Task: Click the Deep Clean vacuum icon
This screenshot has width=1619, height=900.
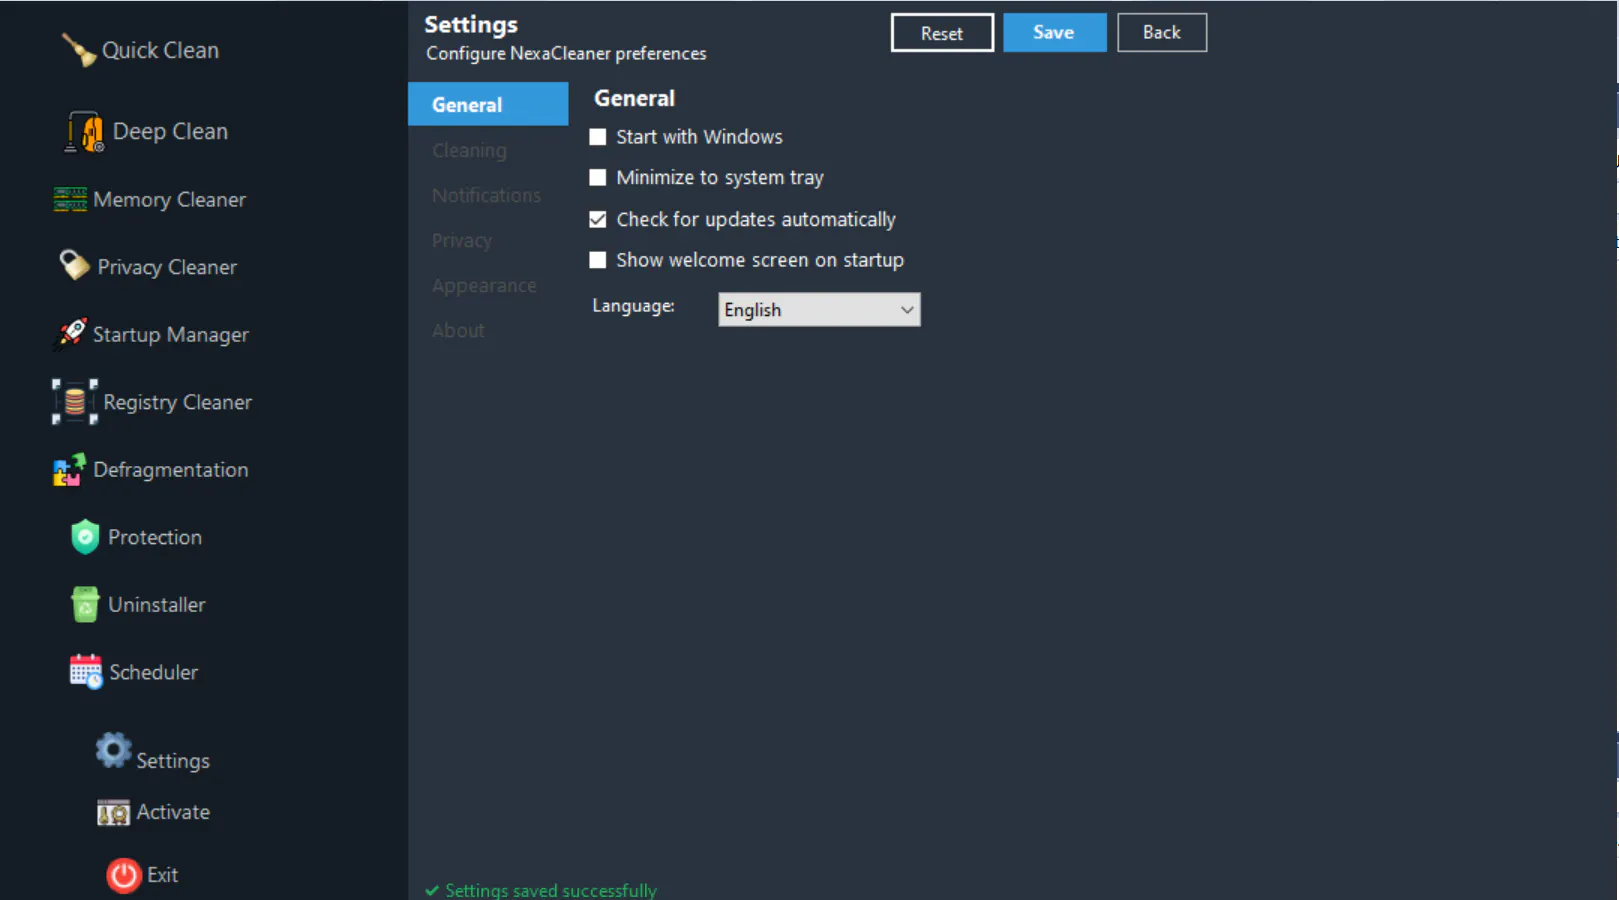Action: [x=84, y=132]
